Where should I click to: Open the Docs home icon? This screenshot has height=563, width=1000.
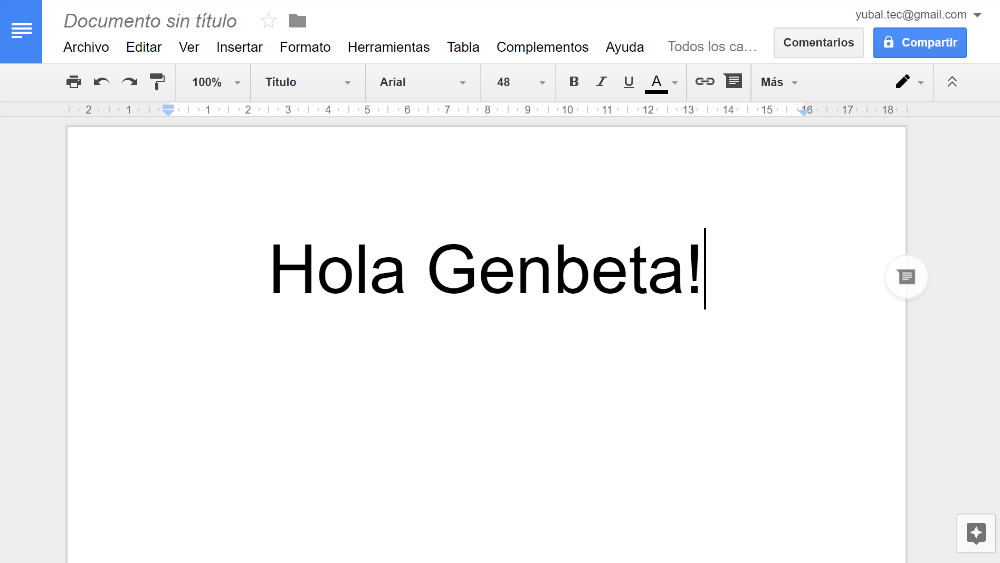click(x=21, y=31)
